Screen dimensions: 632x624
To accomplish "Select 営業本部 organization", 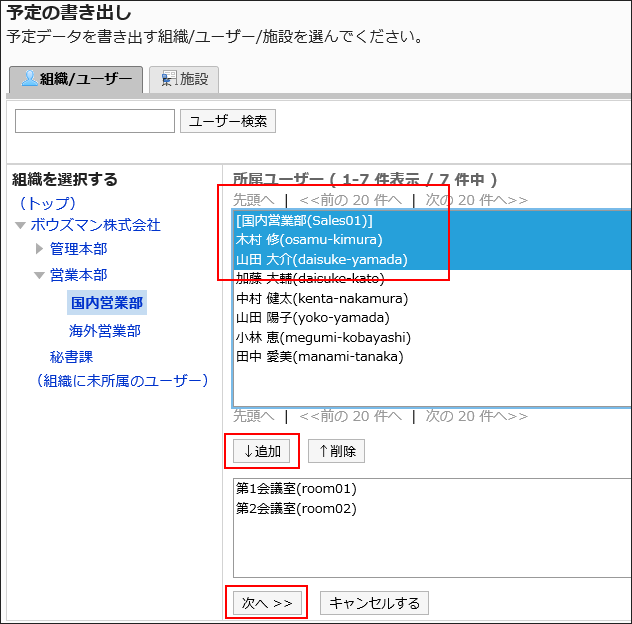I will [79, 275].
